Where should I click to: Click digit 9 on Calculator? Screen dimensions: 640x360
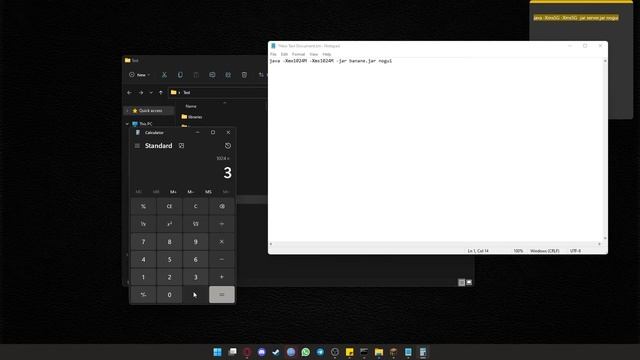[196, 242]
